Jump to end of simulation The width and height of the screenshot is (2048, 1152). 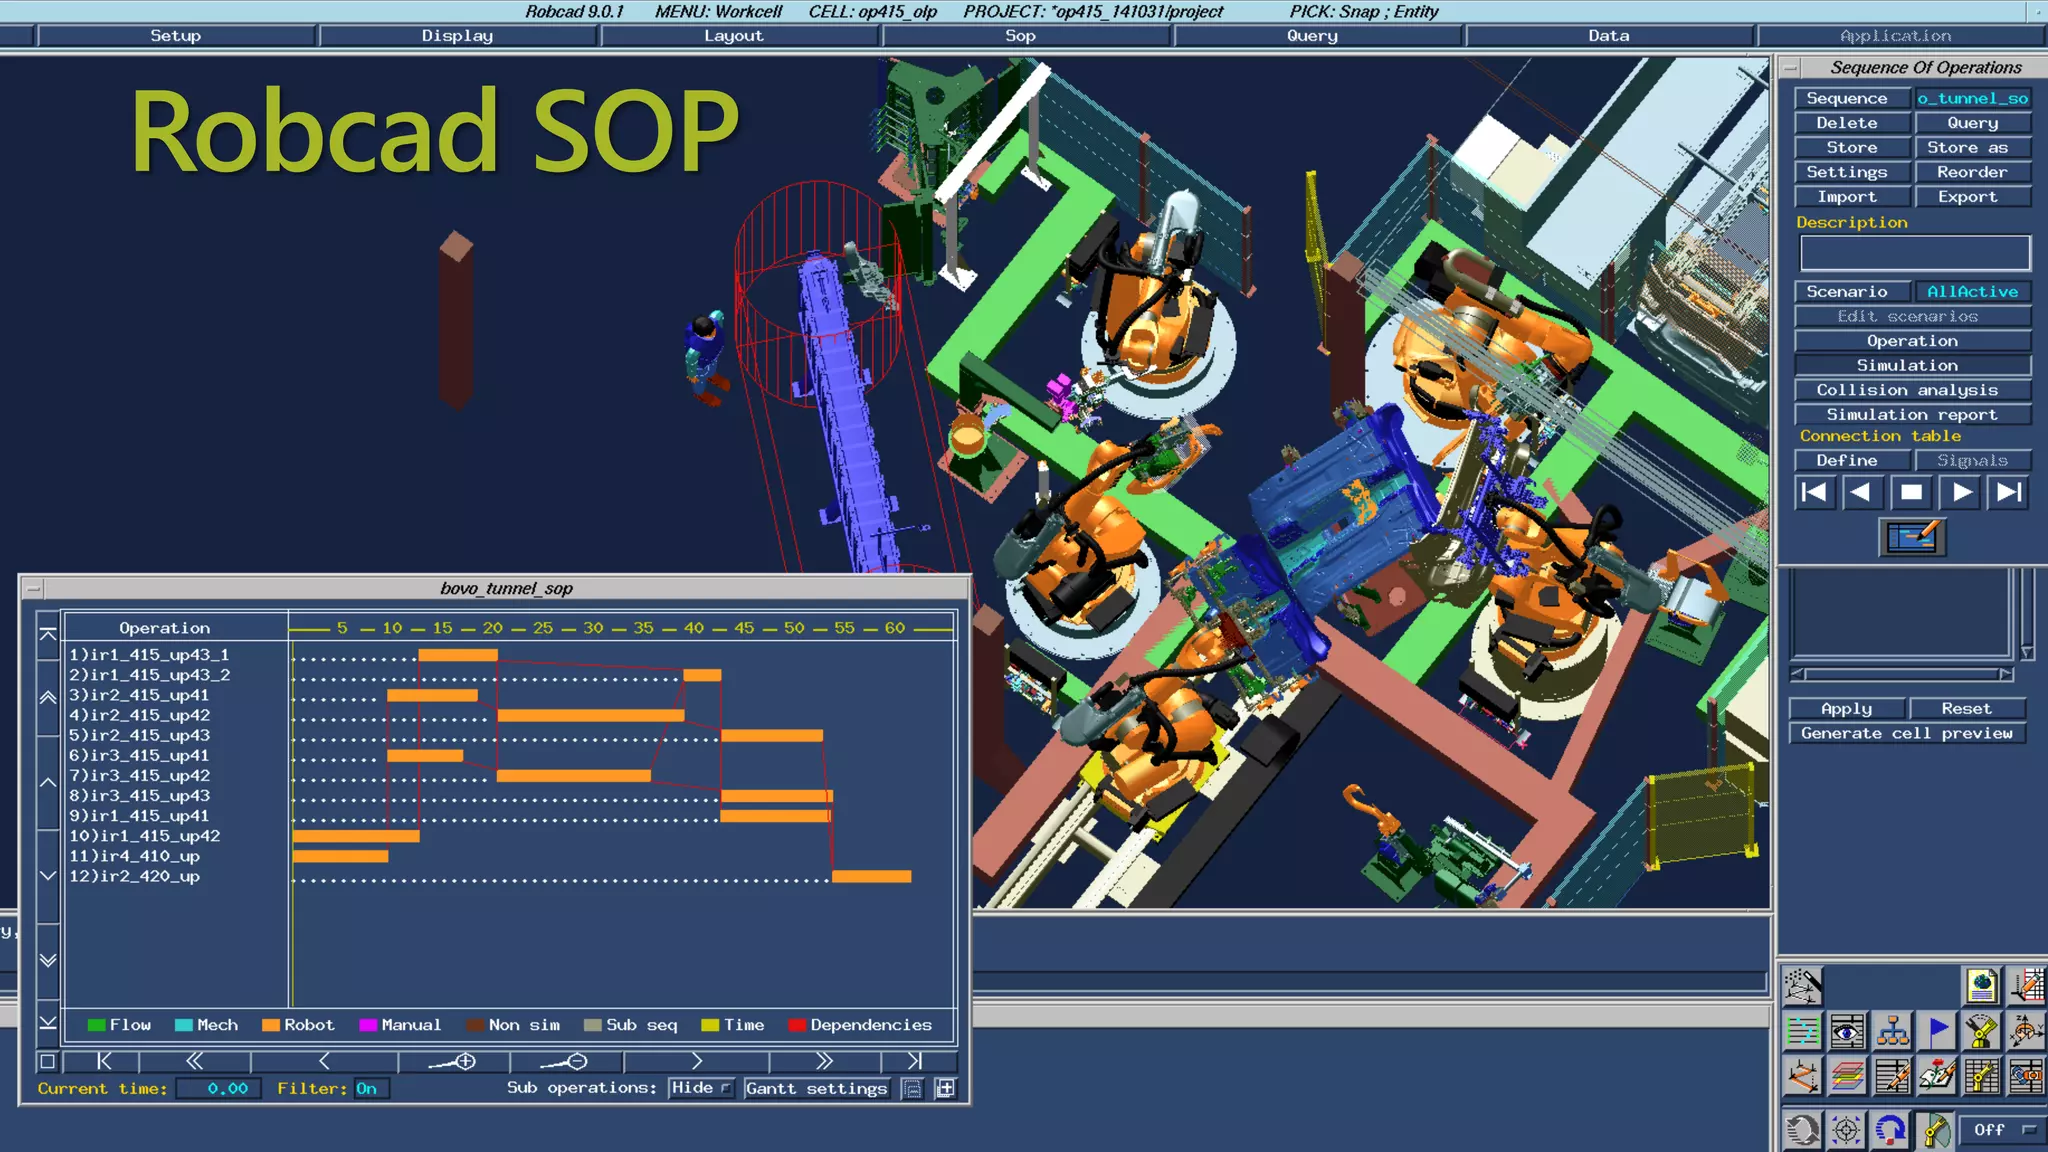2008,492
